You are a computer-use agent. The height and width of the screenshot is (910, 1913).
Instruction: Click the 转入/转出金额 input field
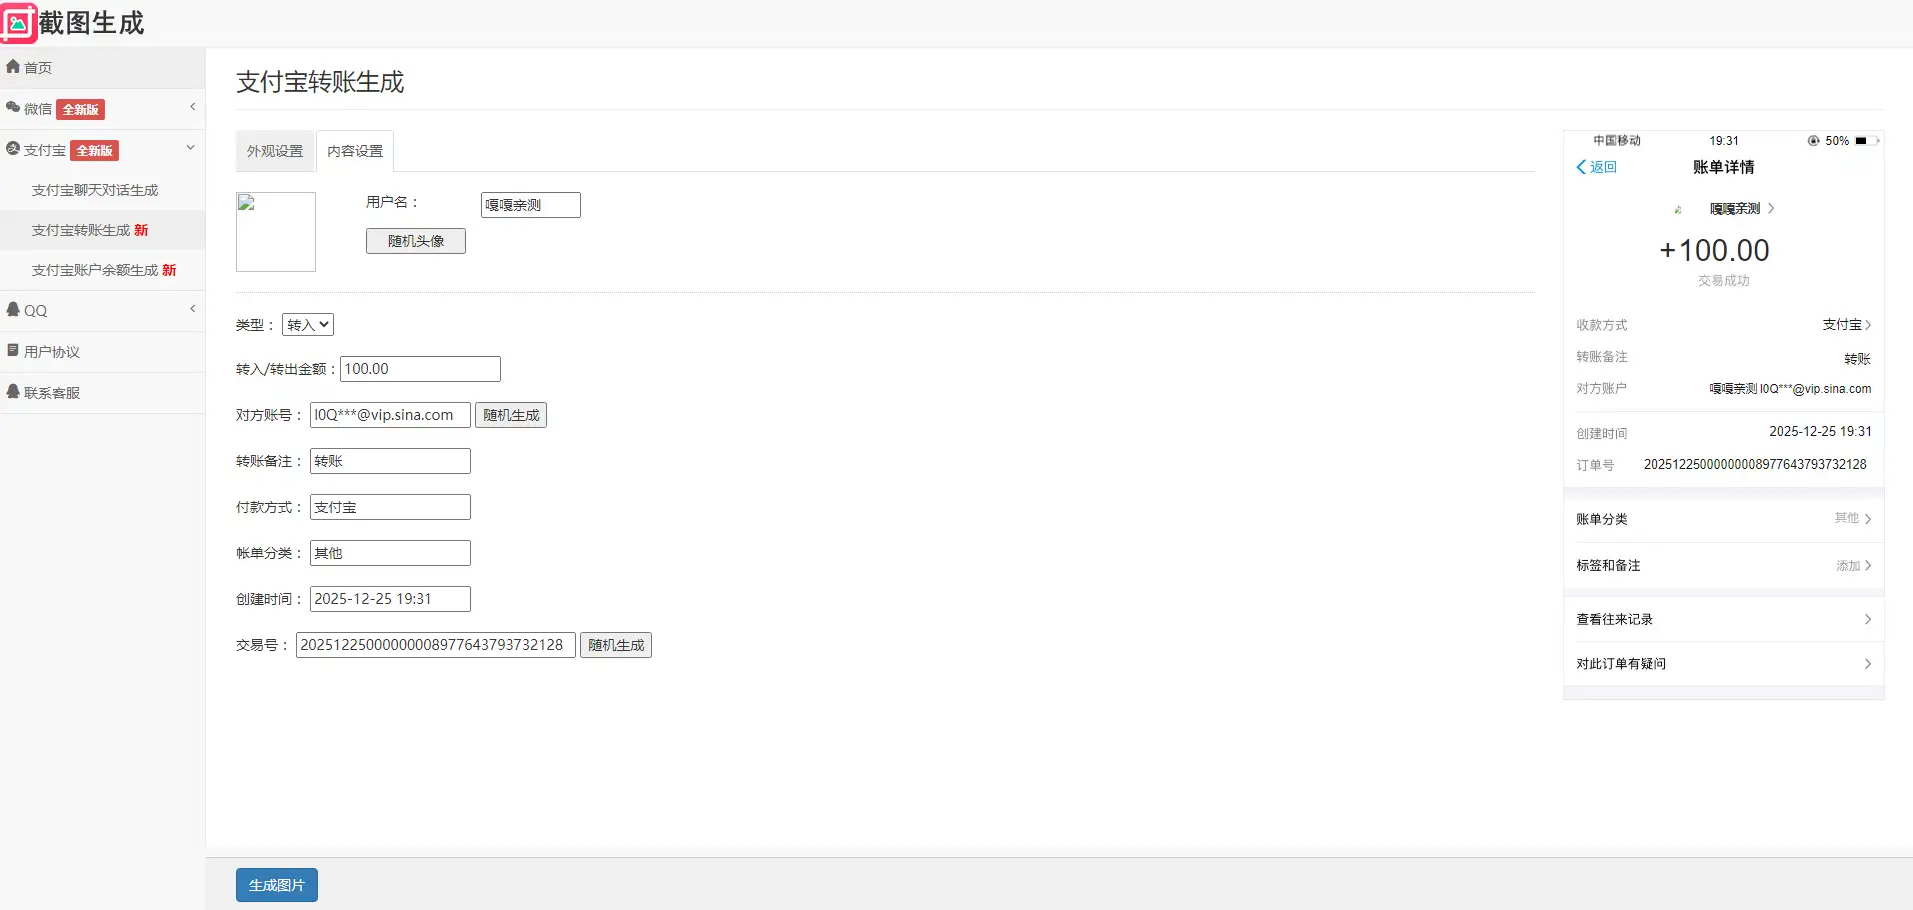pos(420,369)
